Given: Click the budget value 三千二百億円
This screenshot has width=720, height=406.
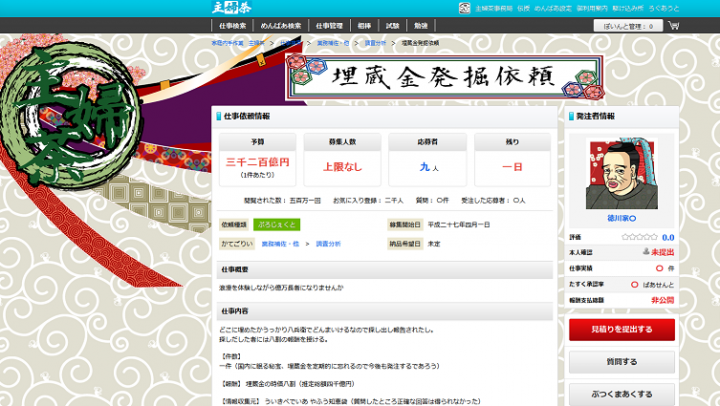Looking at the screenshot, I should click(x=258, y=162).
